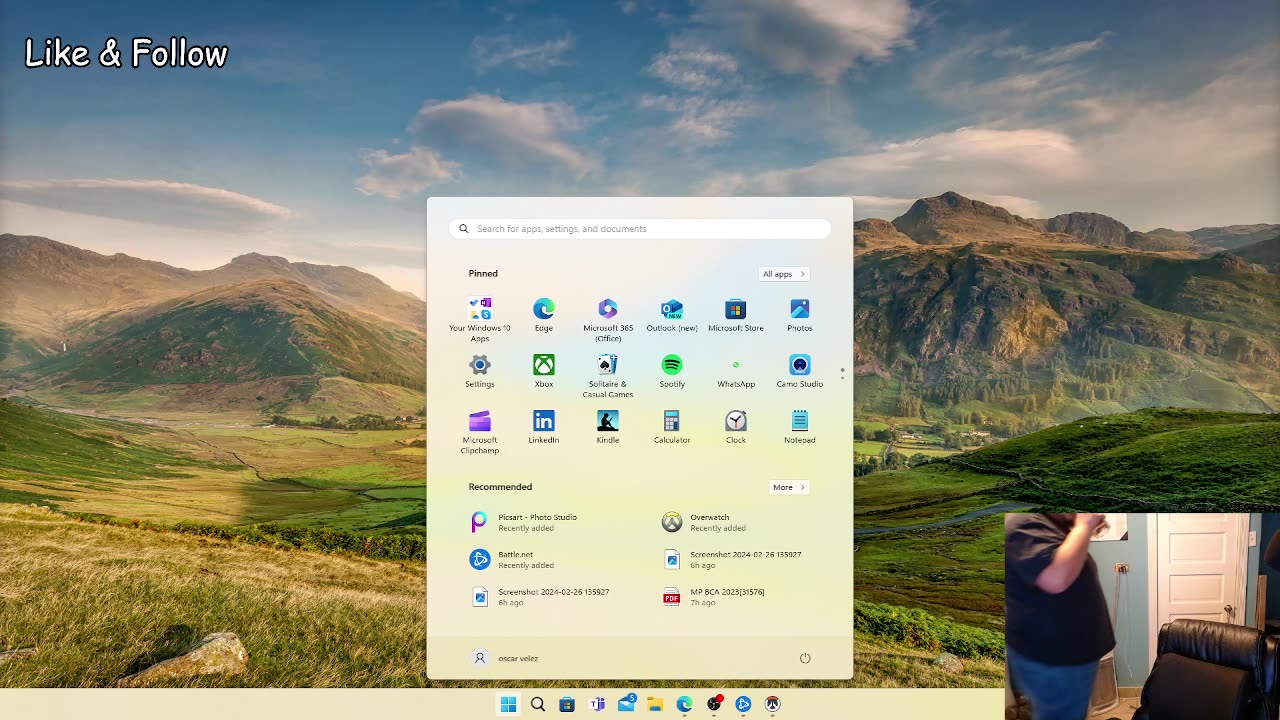The height and width of the screenshot is (720, 1280).
Task: Open Microsoft Teams on the taskbar
Action: tap(597, 704)
